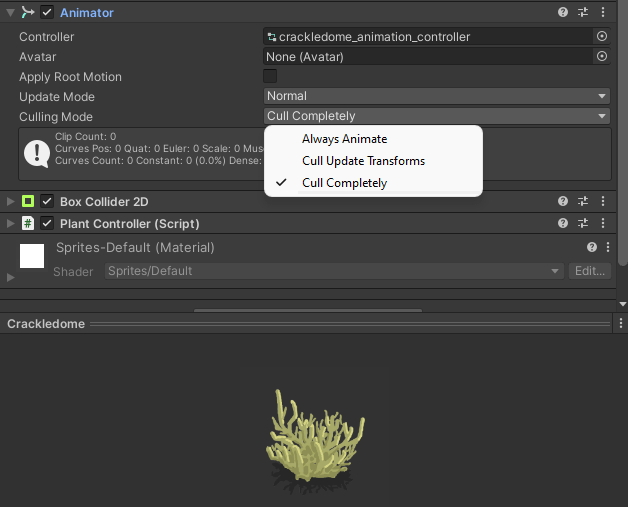Enable the Apply Root Motion checkbox

(x=270, y=77)
